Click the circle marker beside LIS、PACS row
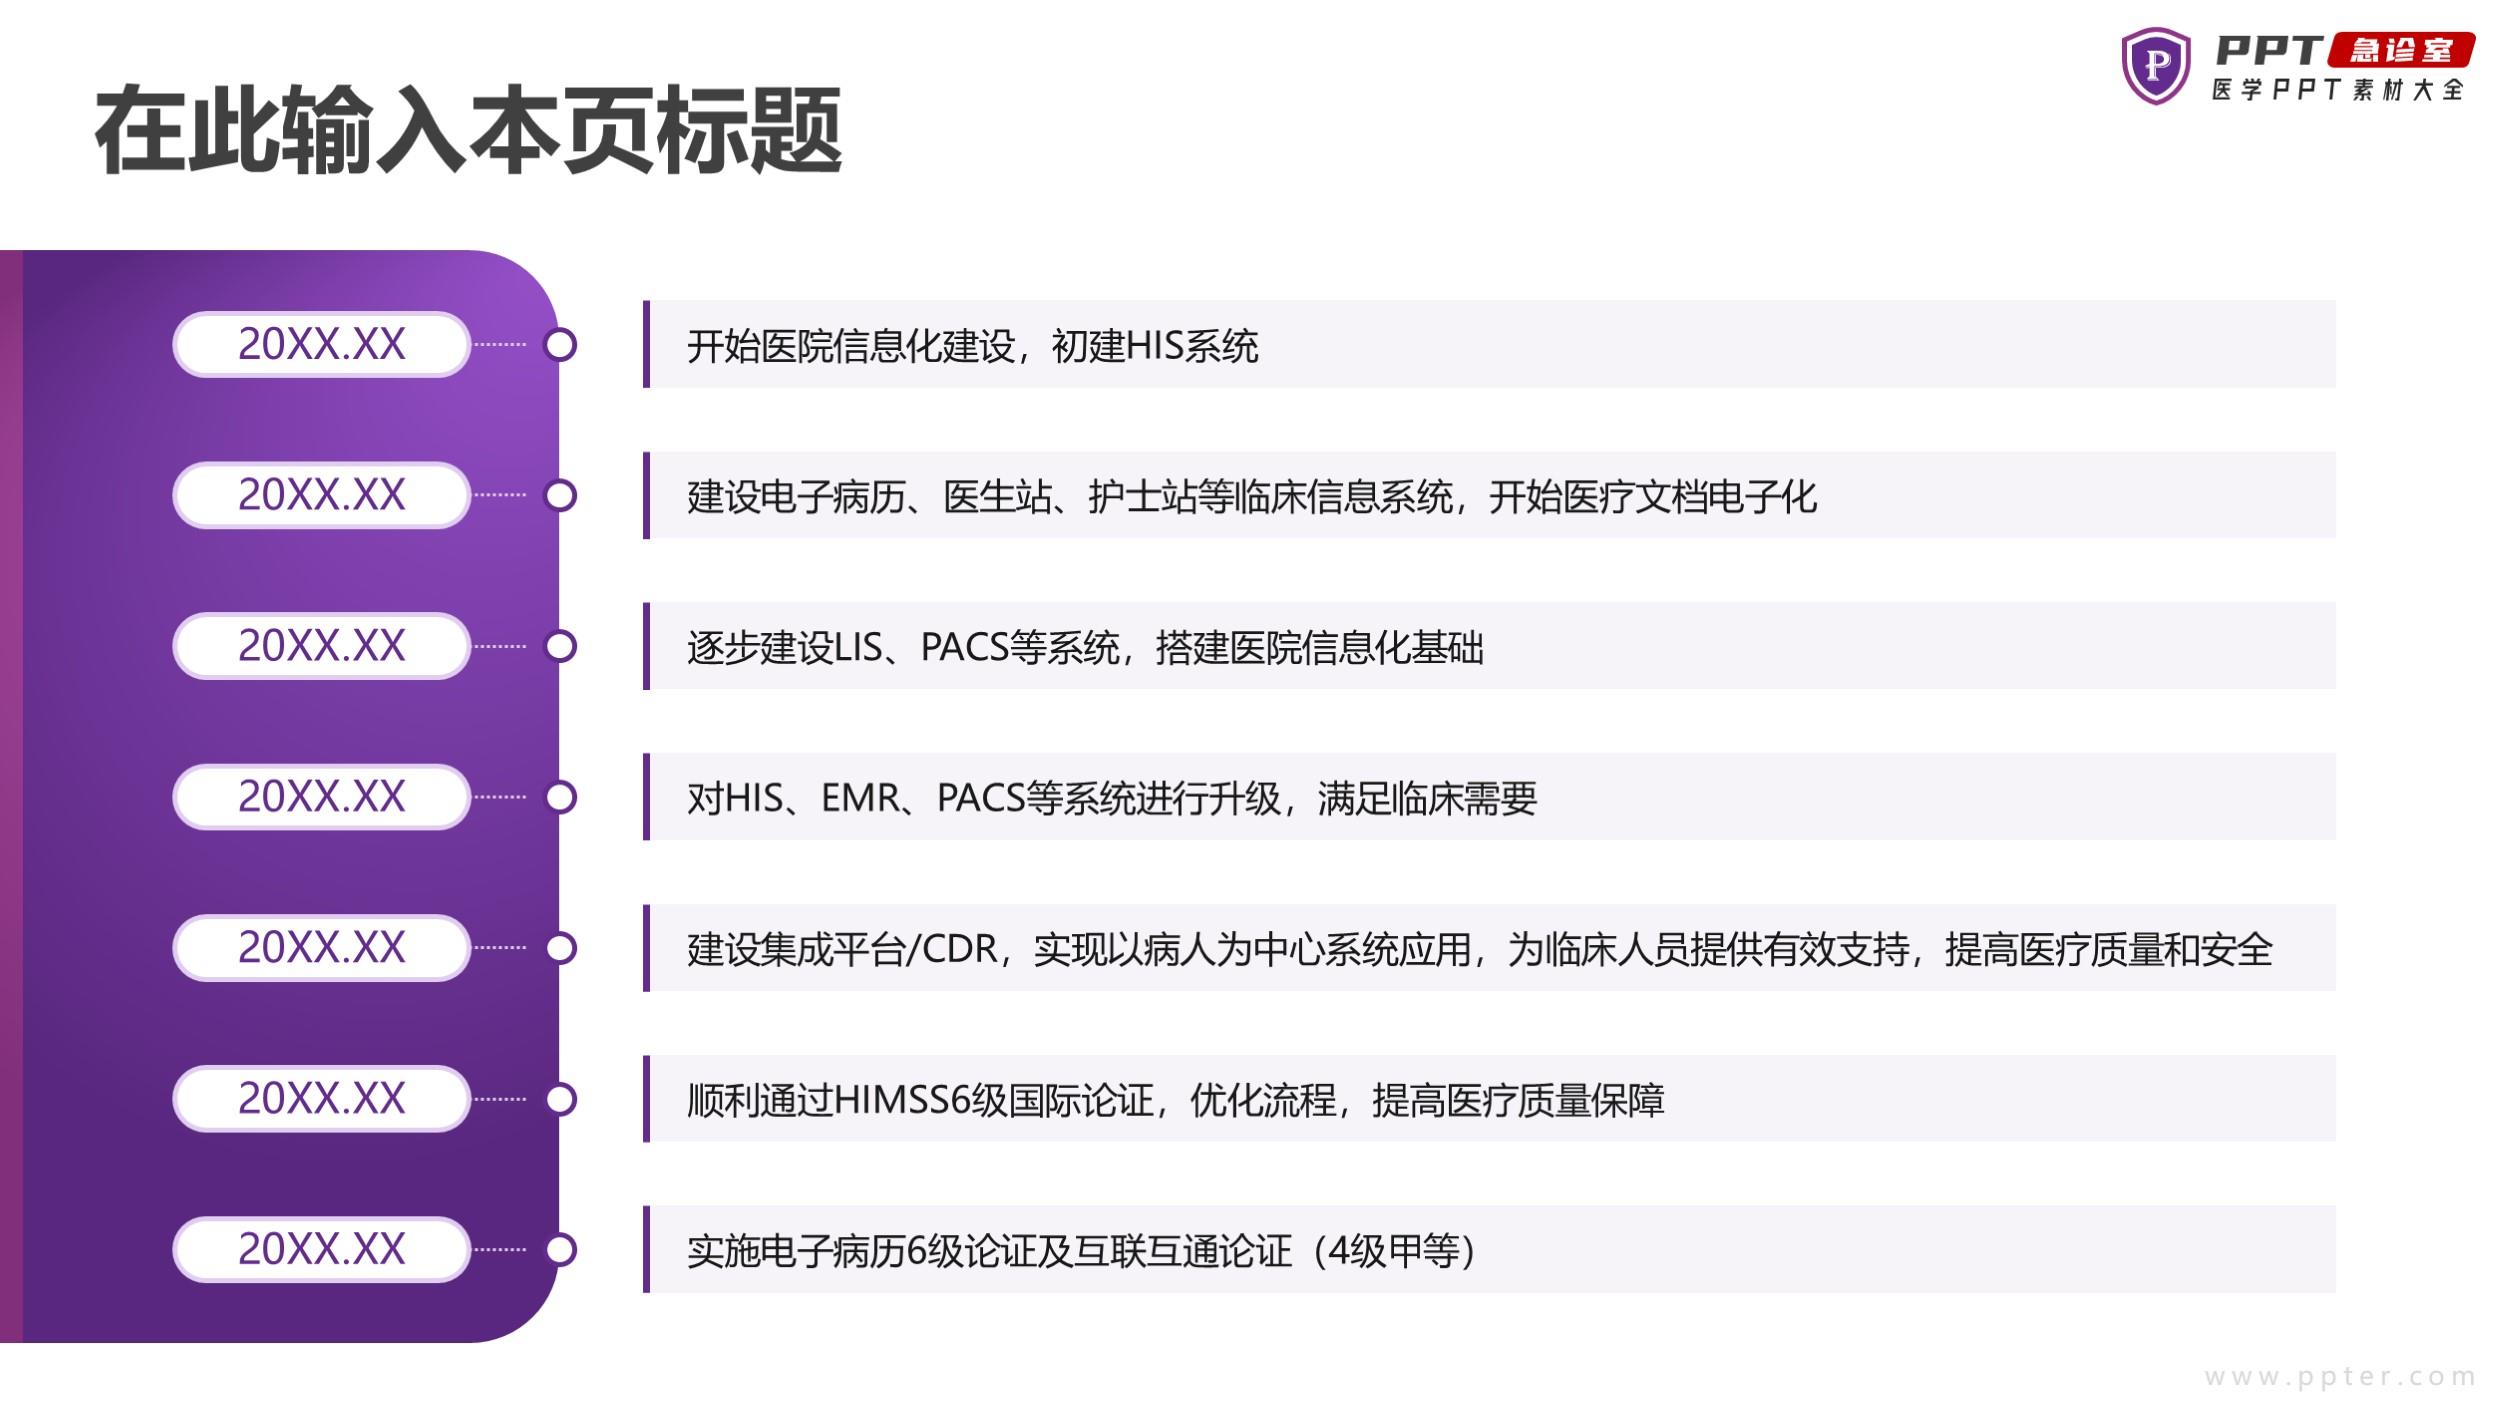The image size is (2500, 1406). (x=560, y=646)
